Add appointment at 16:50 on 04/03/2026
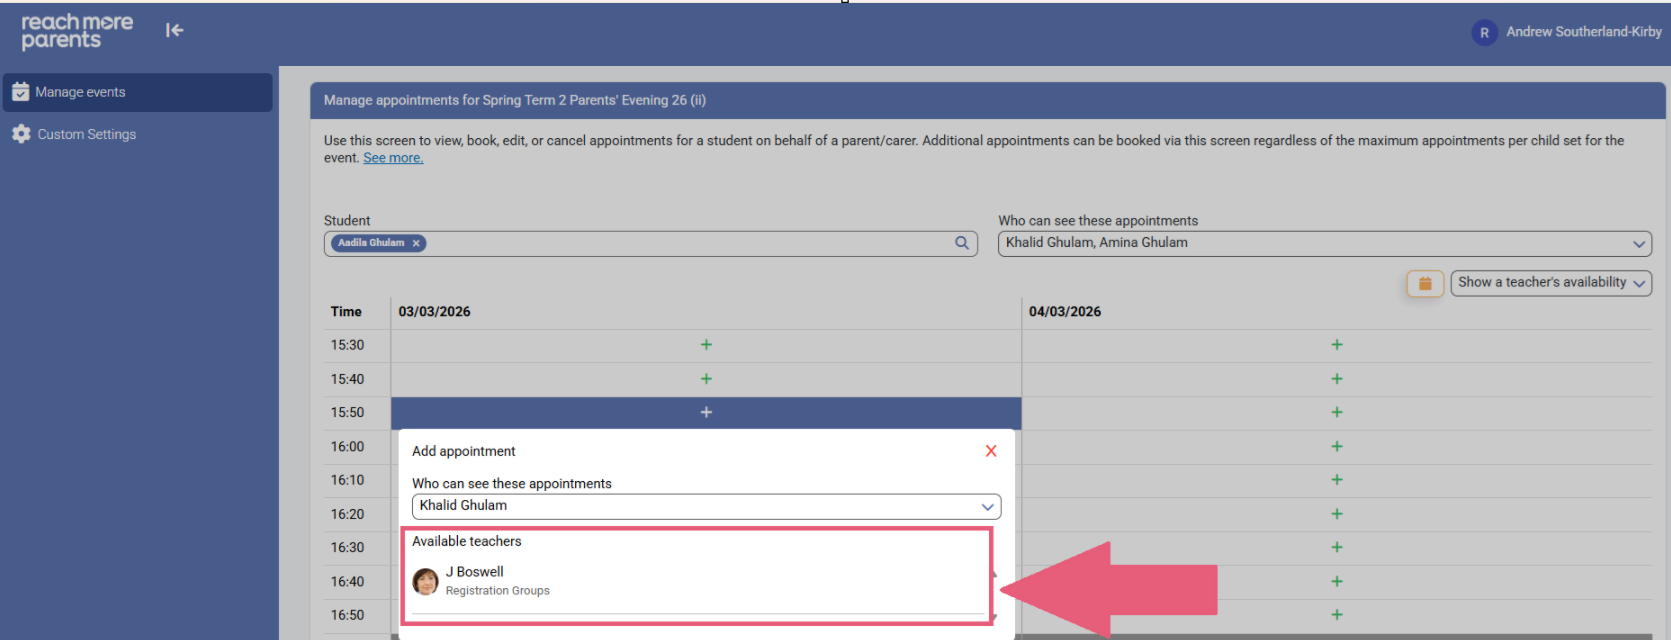 (1336, 615)
